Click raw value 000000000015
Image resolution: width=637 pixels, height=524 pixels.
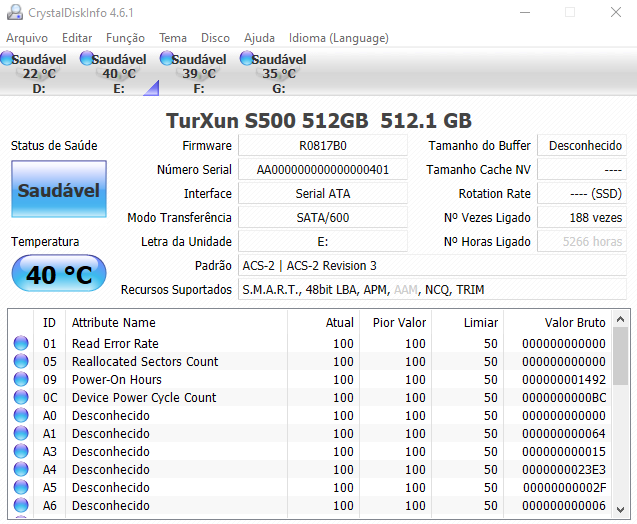[564, 452]
